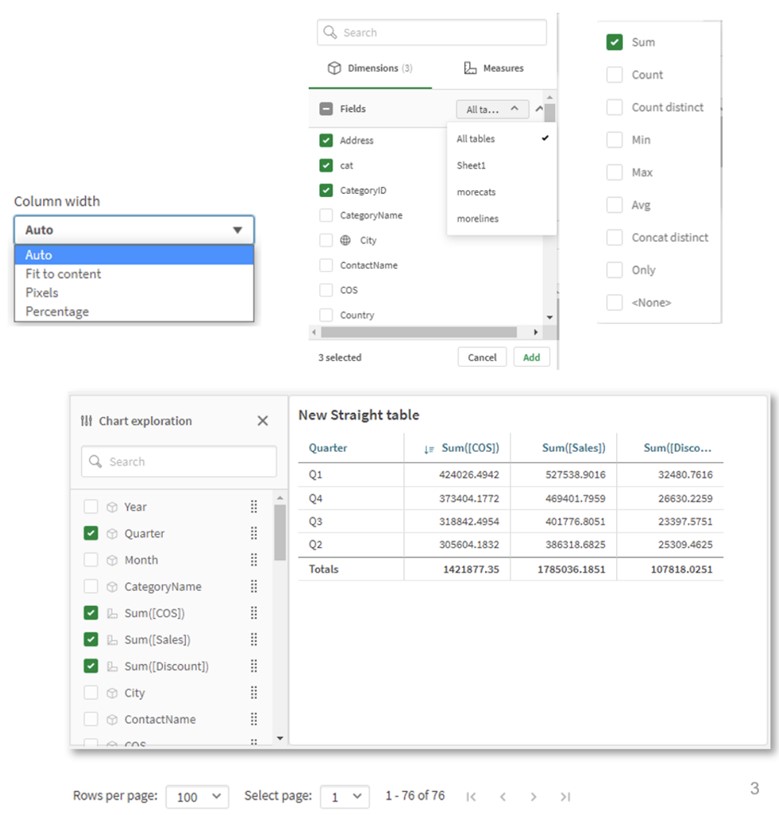Click the Cancel button
779x815 pixels.
[x=482, y=357]
